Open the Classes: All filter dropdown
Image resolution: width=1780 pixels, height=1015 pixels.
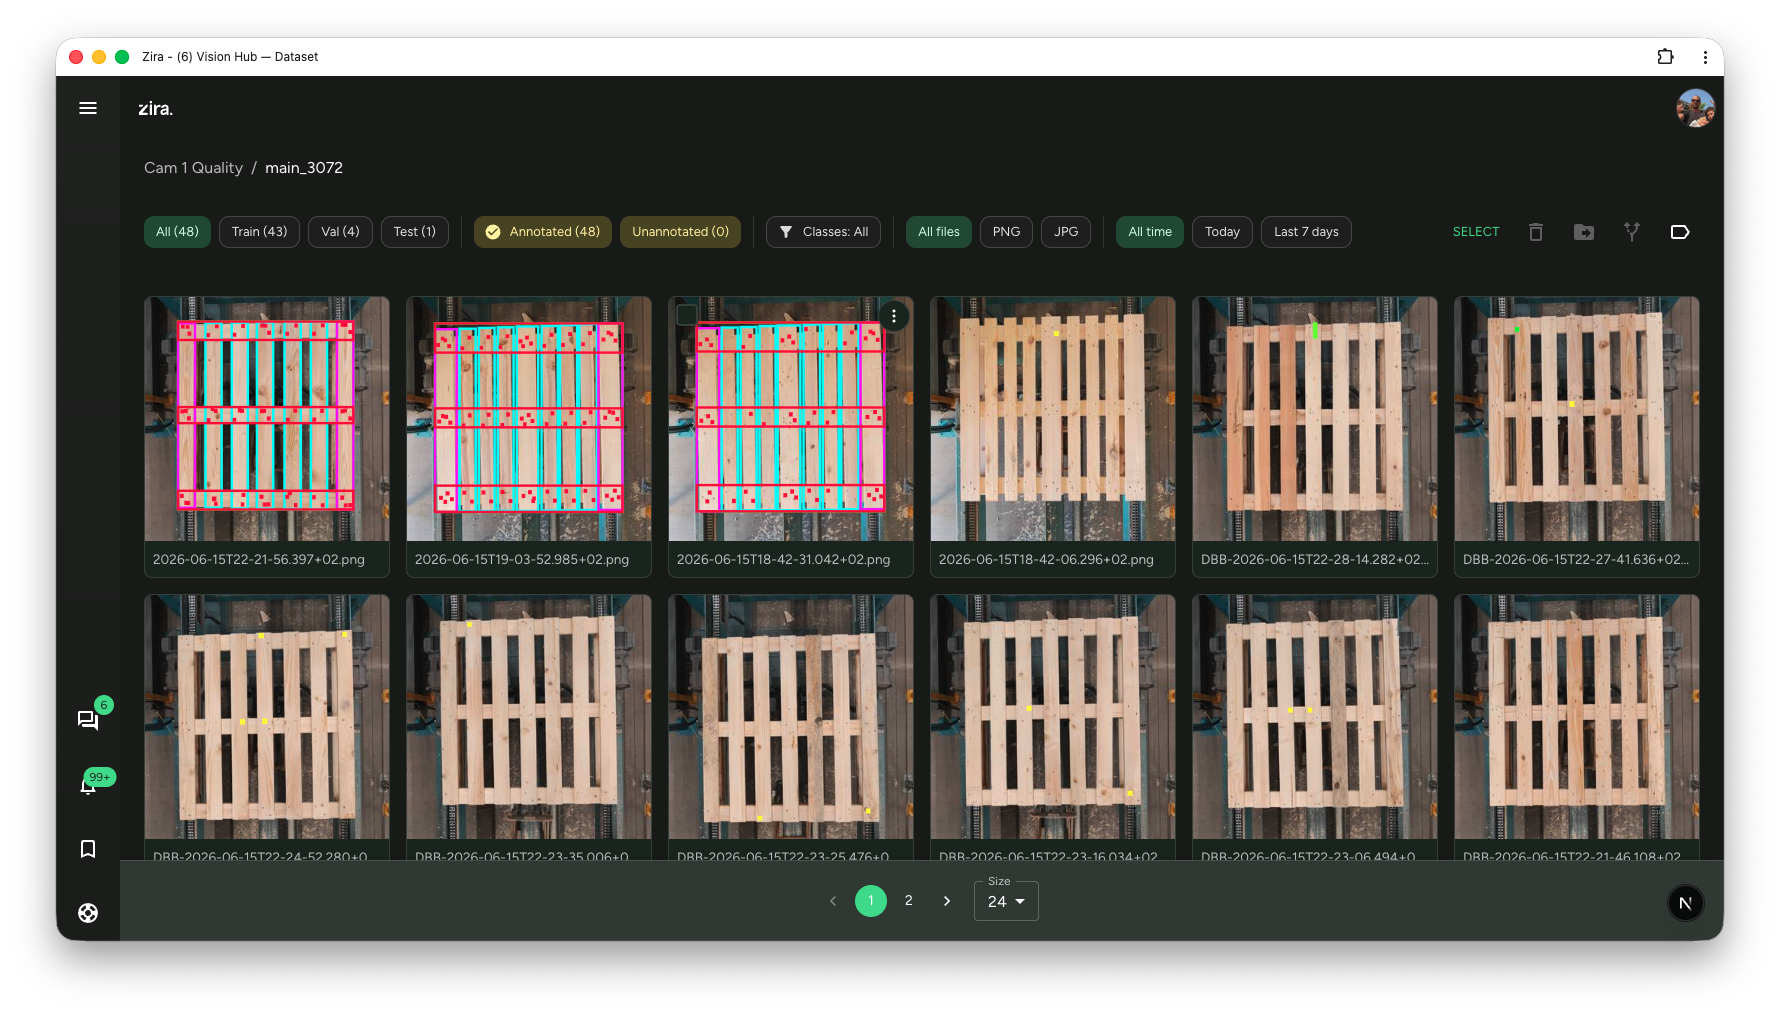click(x=823, y=232)
